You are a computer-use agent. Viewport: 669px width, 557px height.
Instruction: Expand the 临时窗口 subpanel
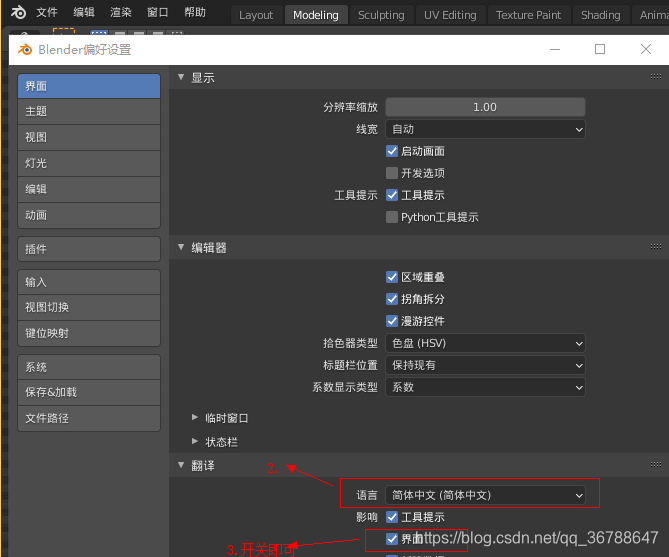click(x=195, y=417)
